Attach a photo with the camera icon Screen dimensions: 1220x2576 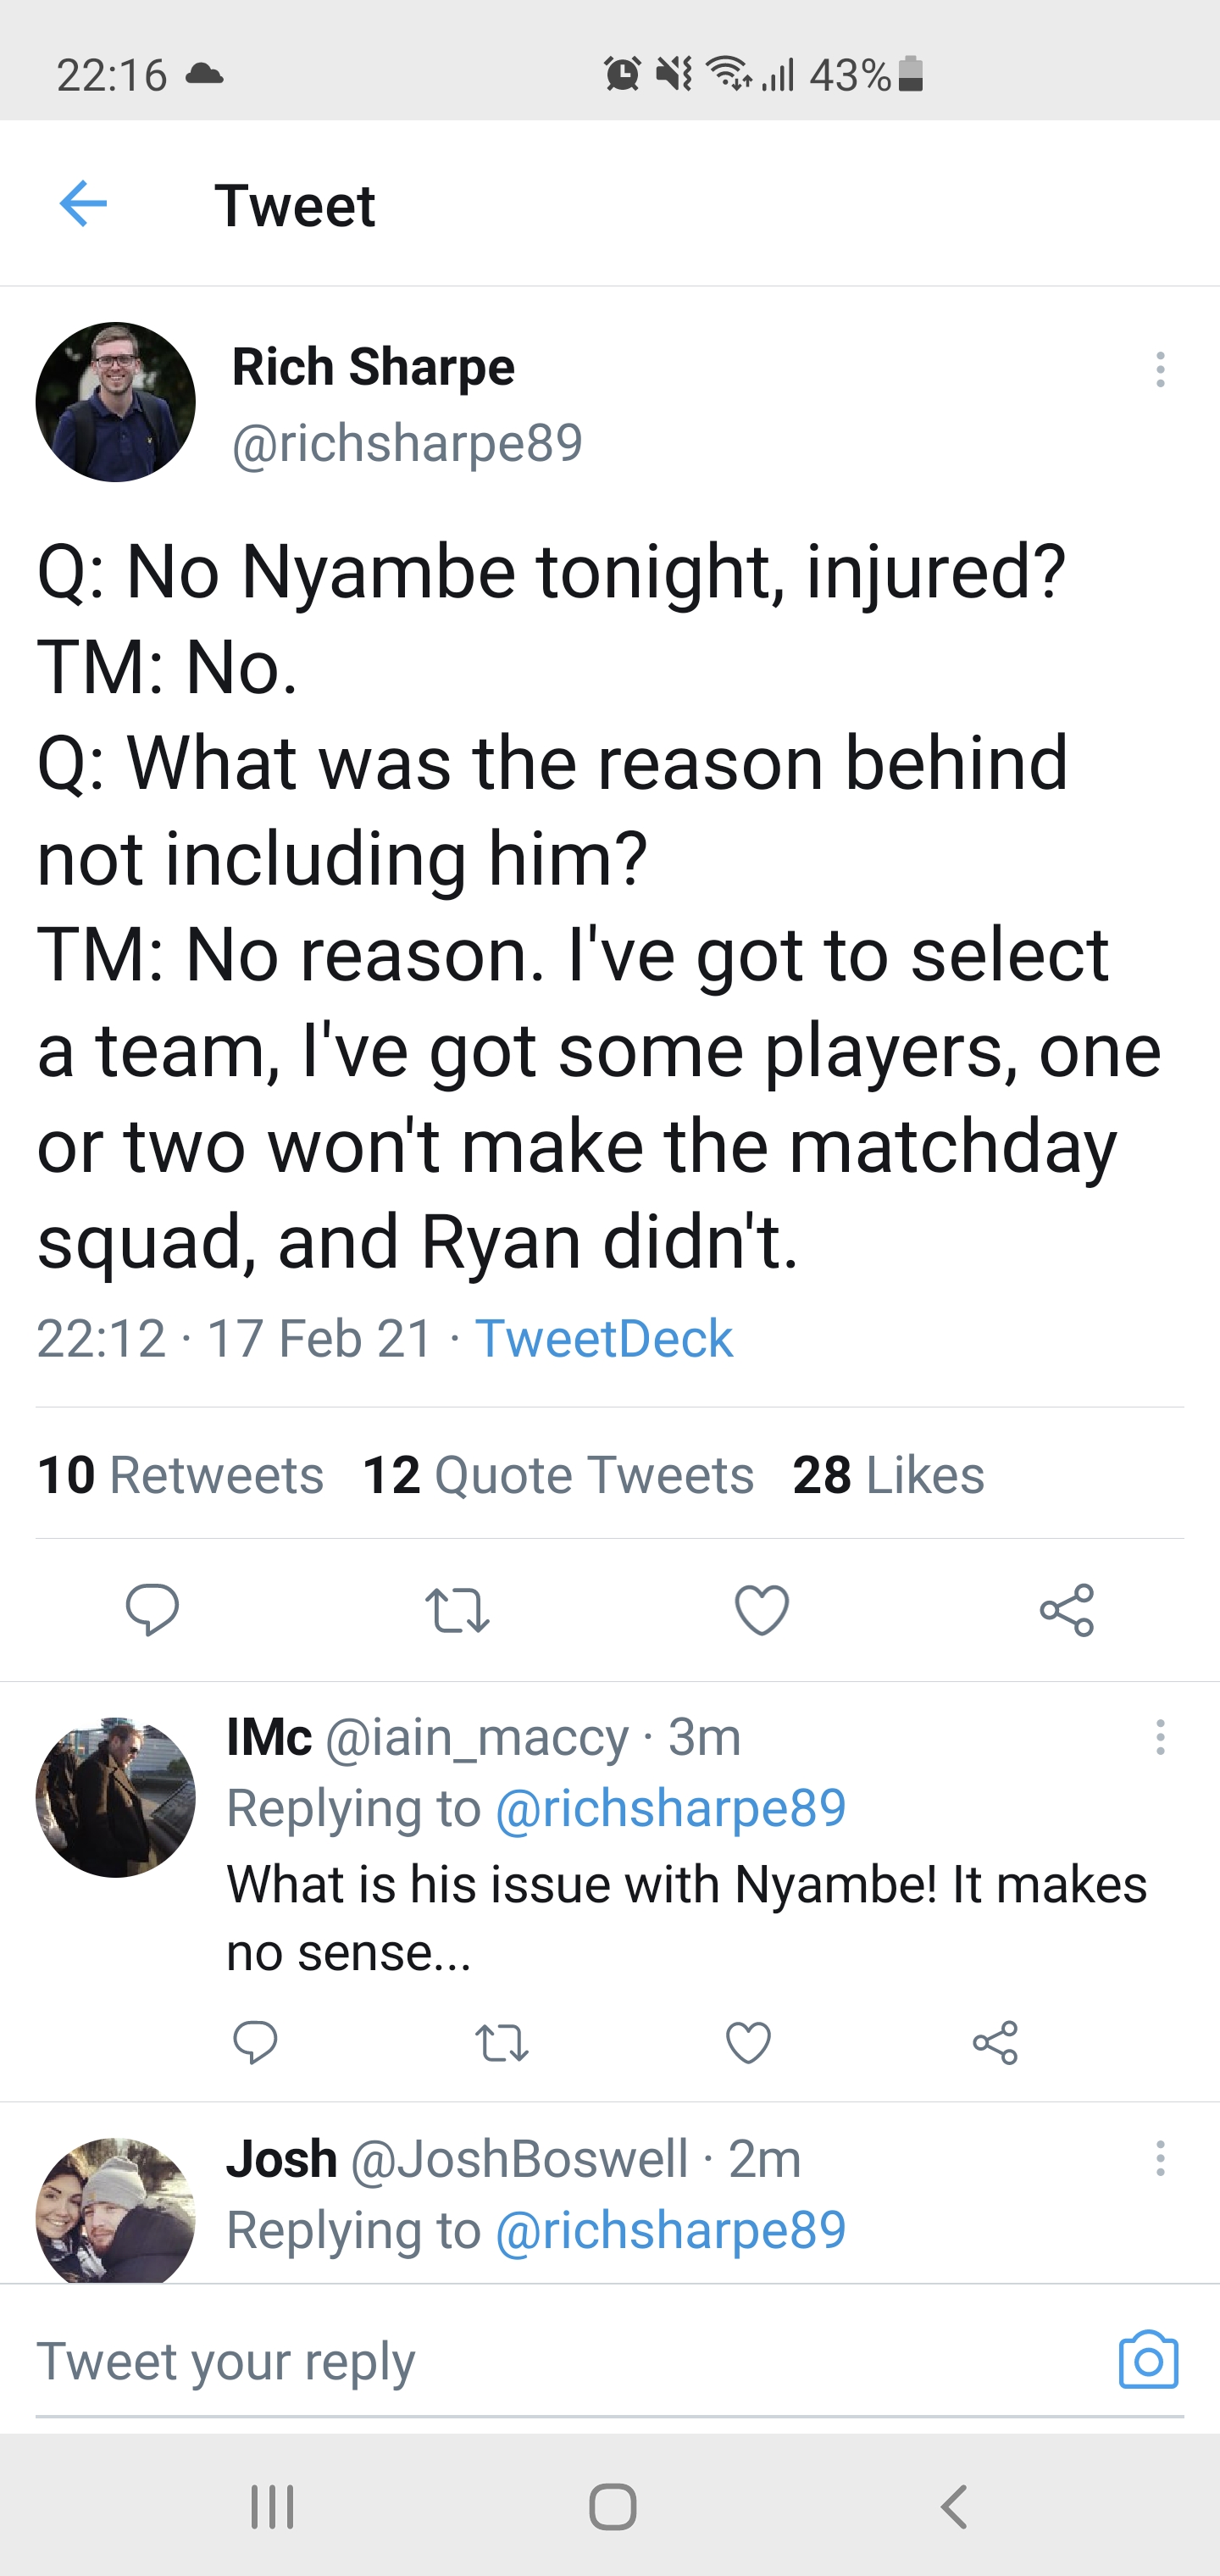[x=1148, y=2361]
